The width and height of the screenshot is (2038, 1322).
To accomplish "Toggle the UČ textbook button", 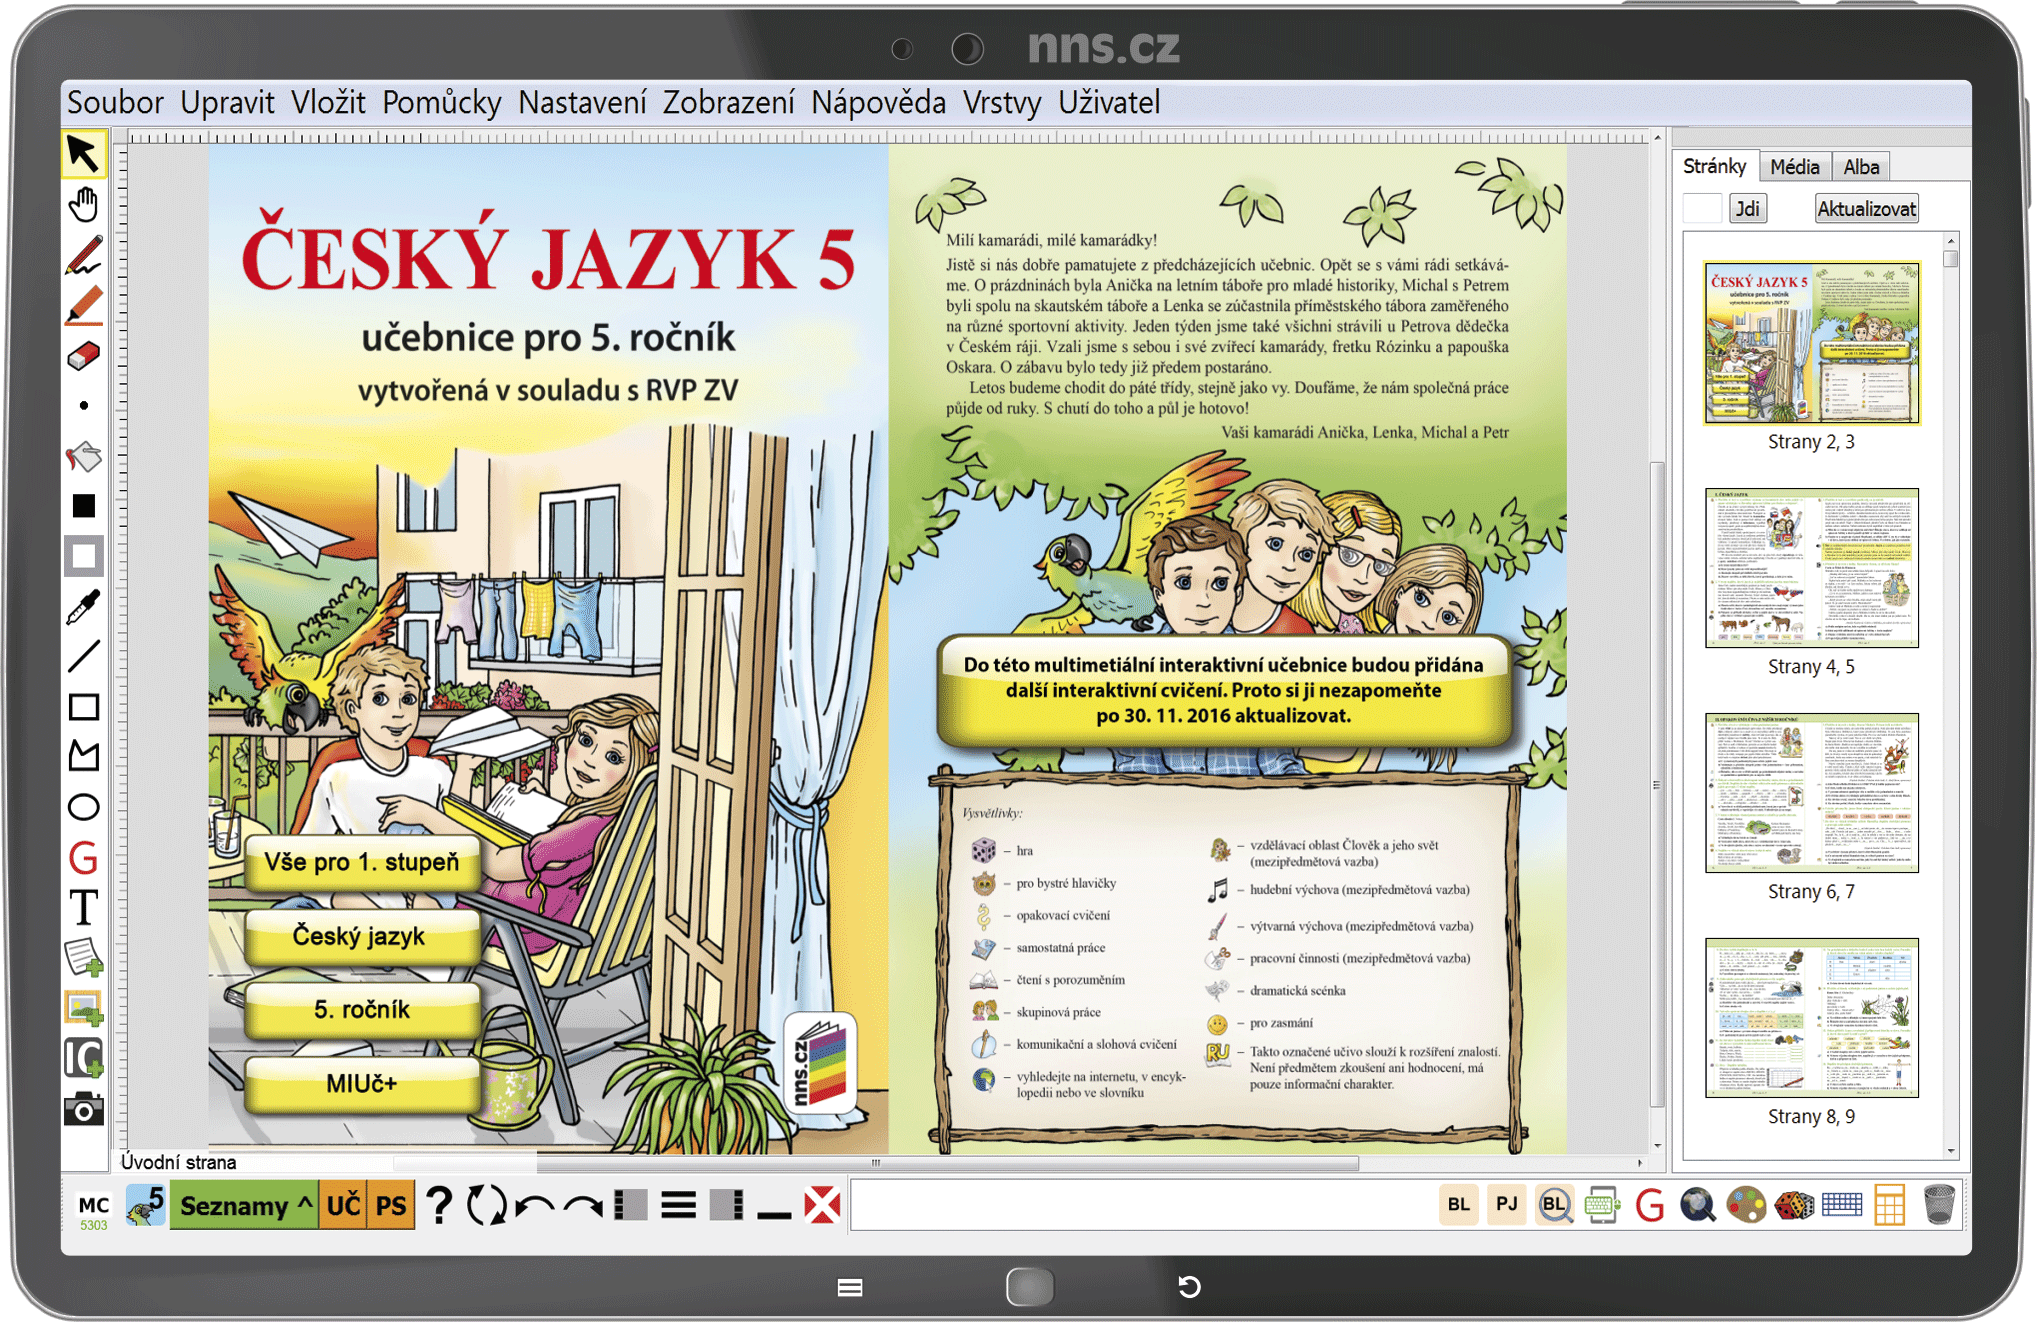I will pyautogui.click(x=343, y=1206).
